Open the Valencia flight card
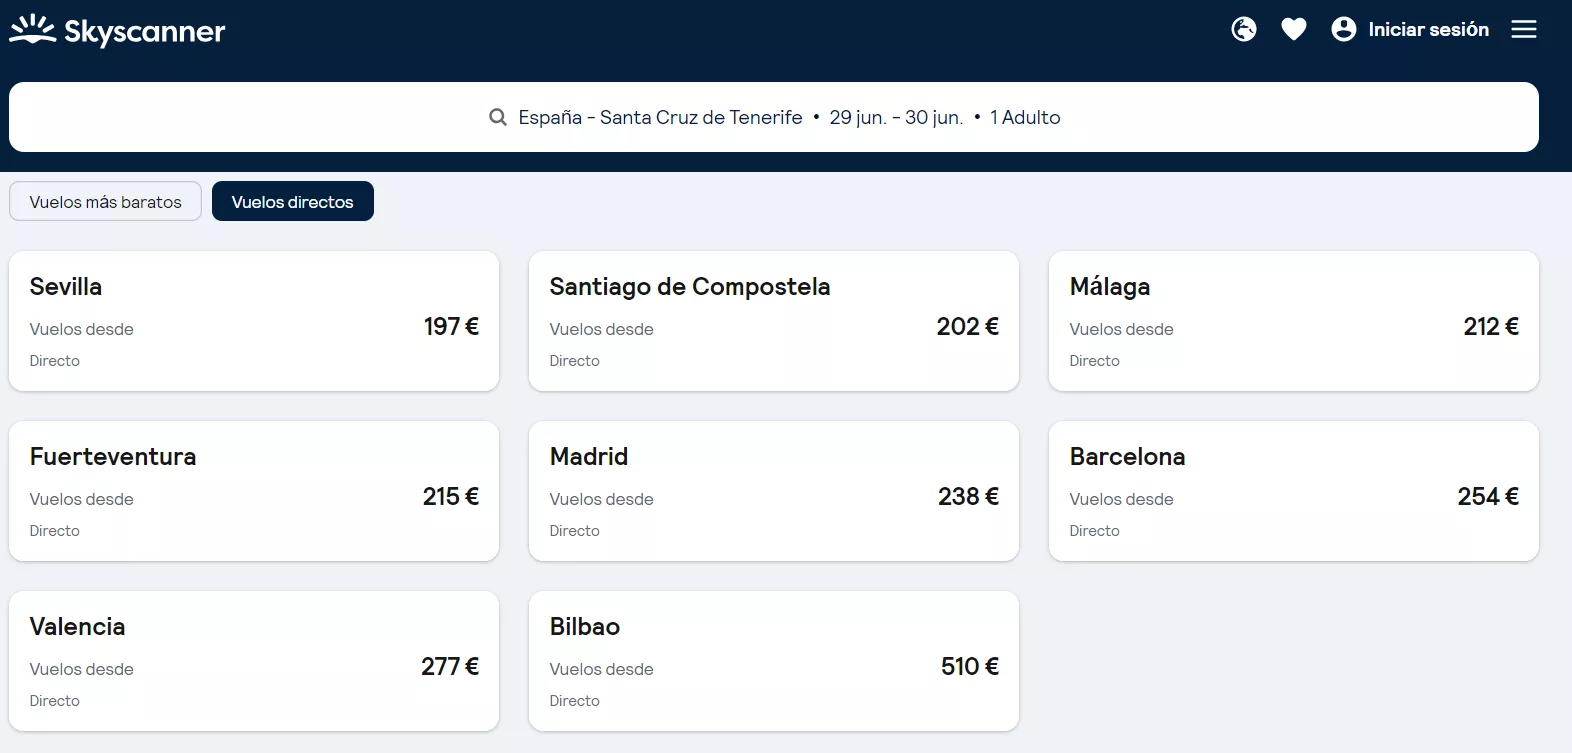 [x=254, y=661]
